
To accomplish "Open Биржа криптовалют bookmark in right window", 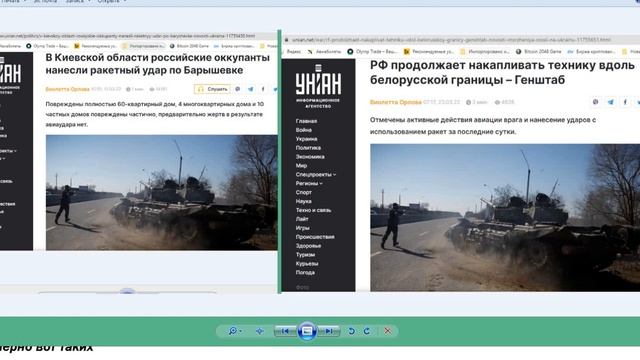I will click(x=591, y=52).
